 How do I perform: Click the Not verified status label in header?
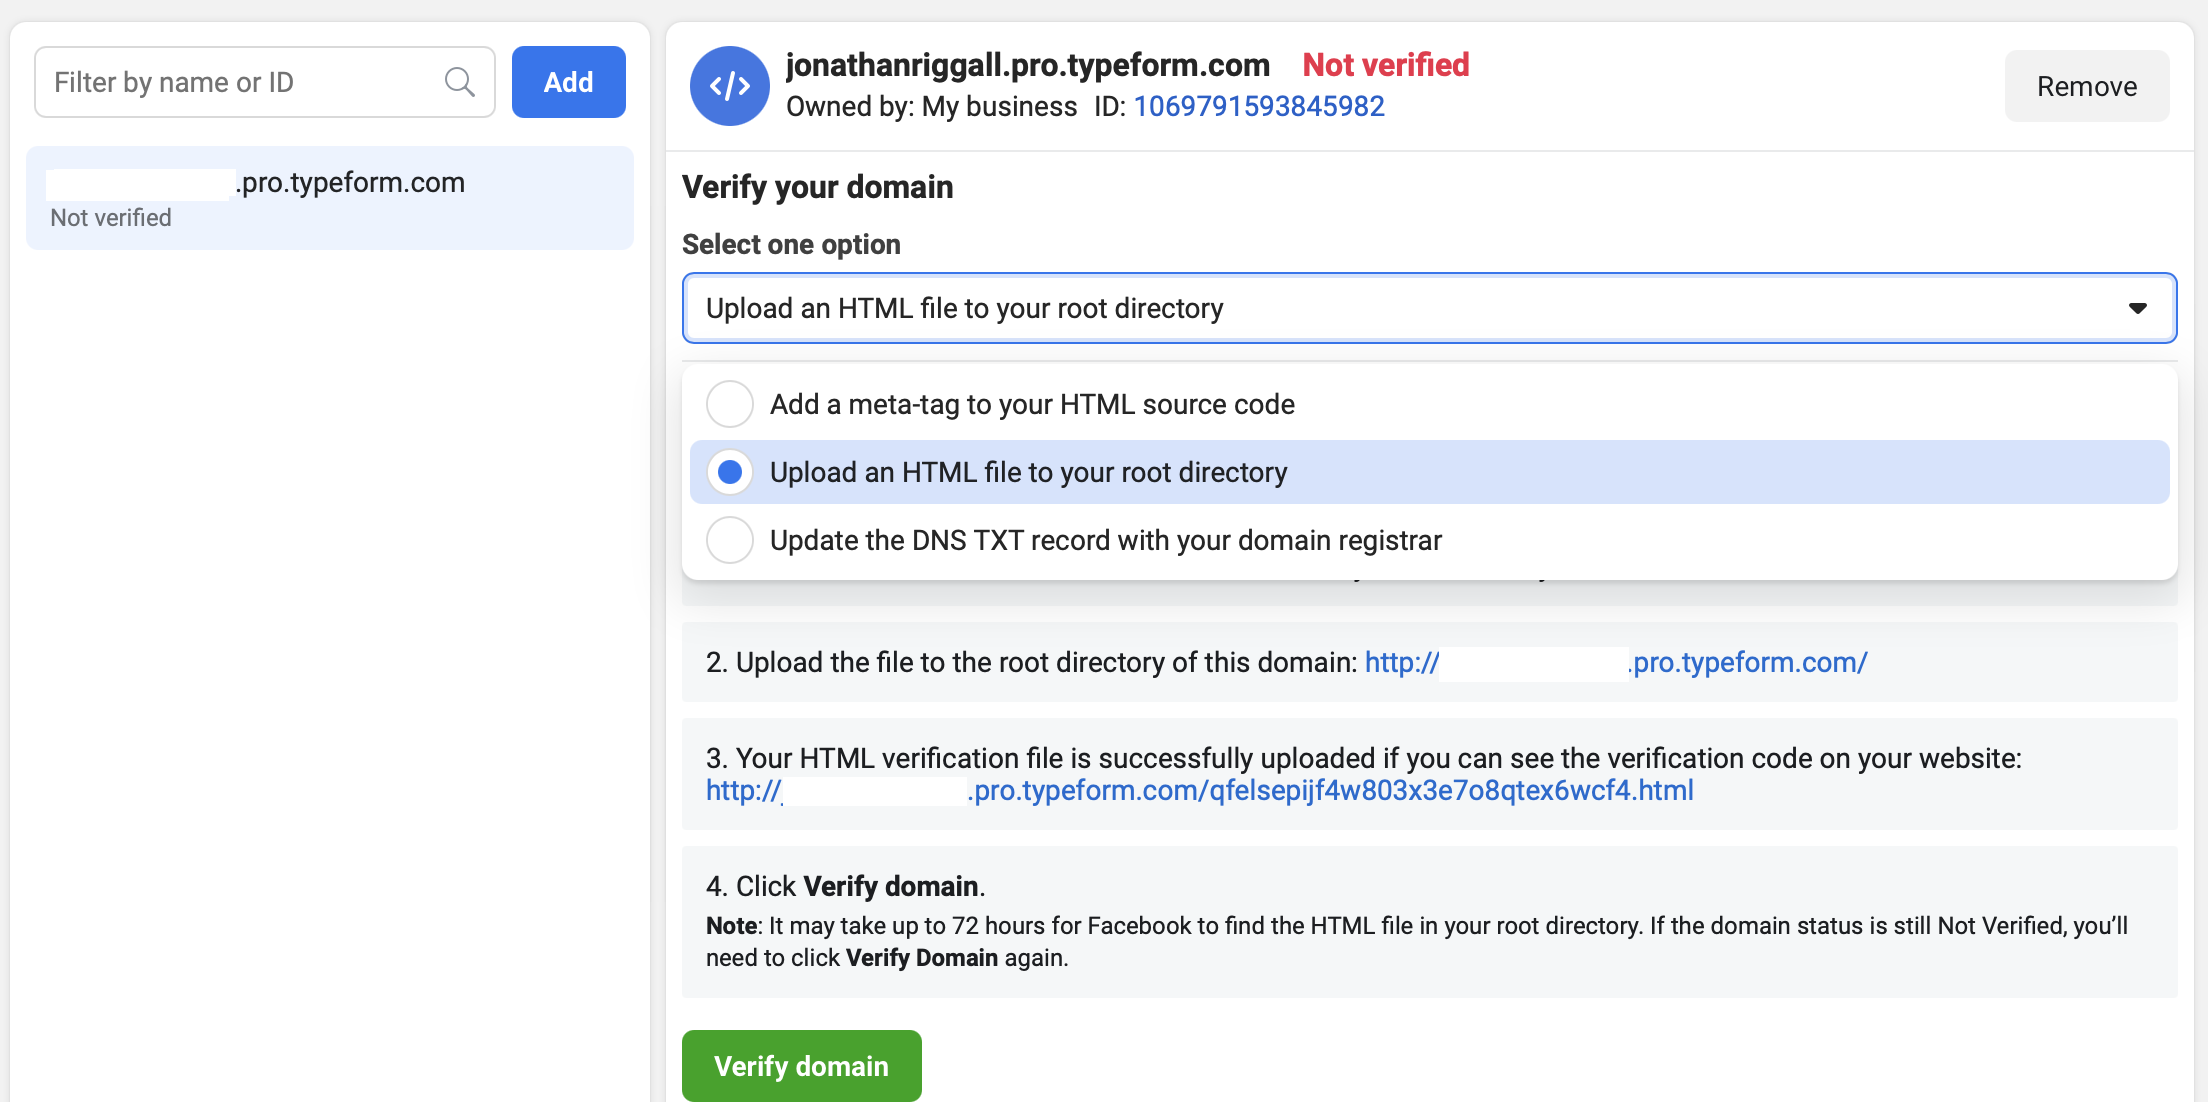tap(1386, 65)
